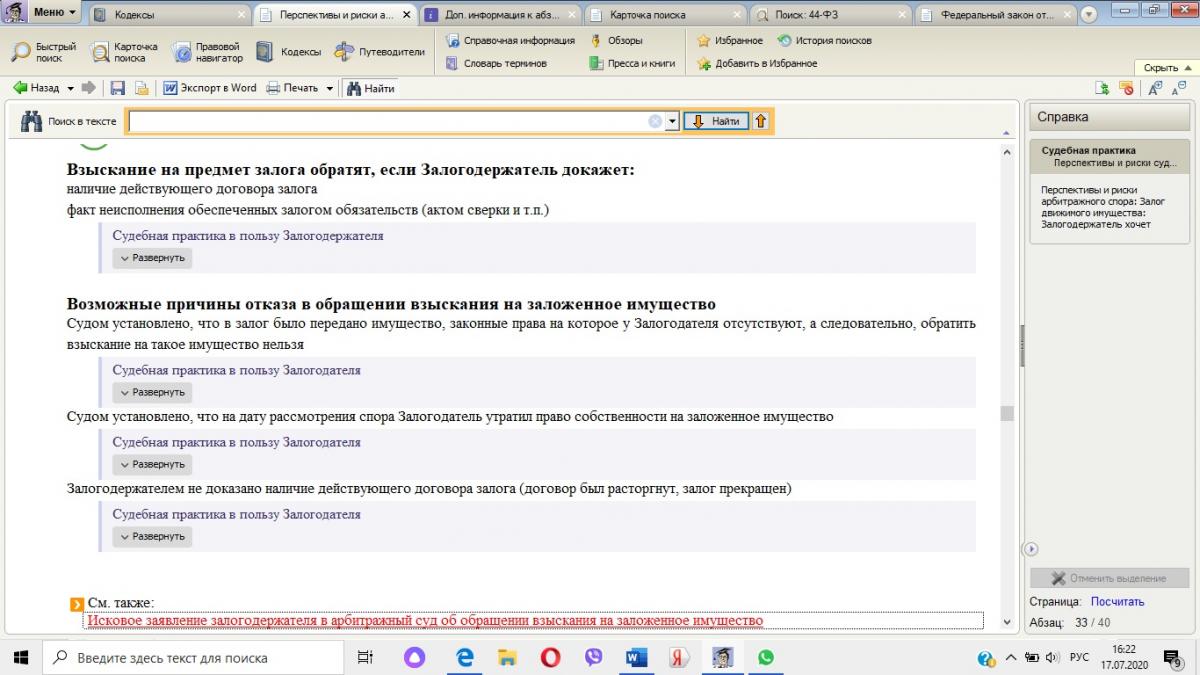Click the save floppy disk icon
The width and height of the screenshot is (1200, 675).
(x=118, y=88)
